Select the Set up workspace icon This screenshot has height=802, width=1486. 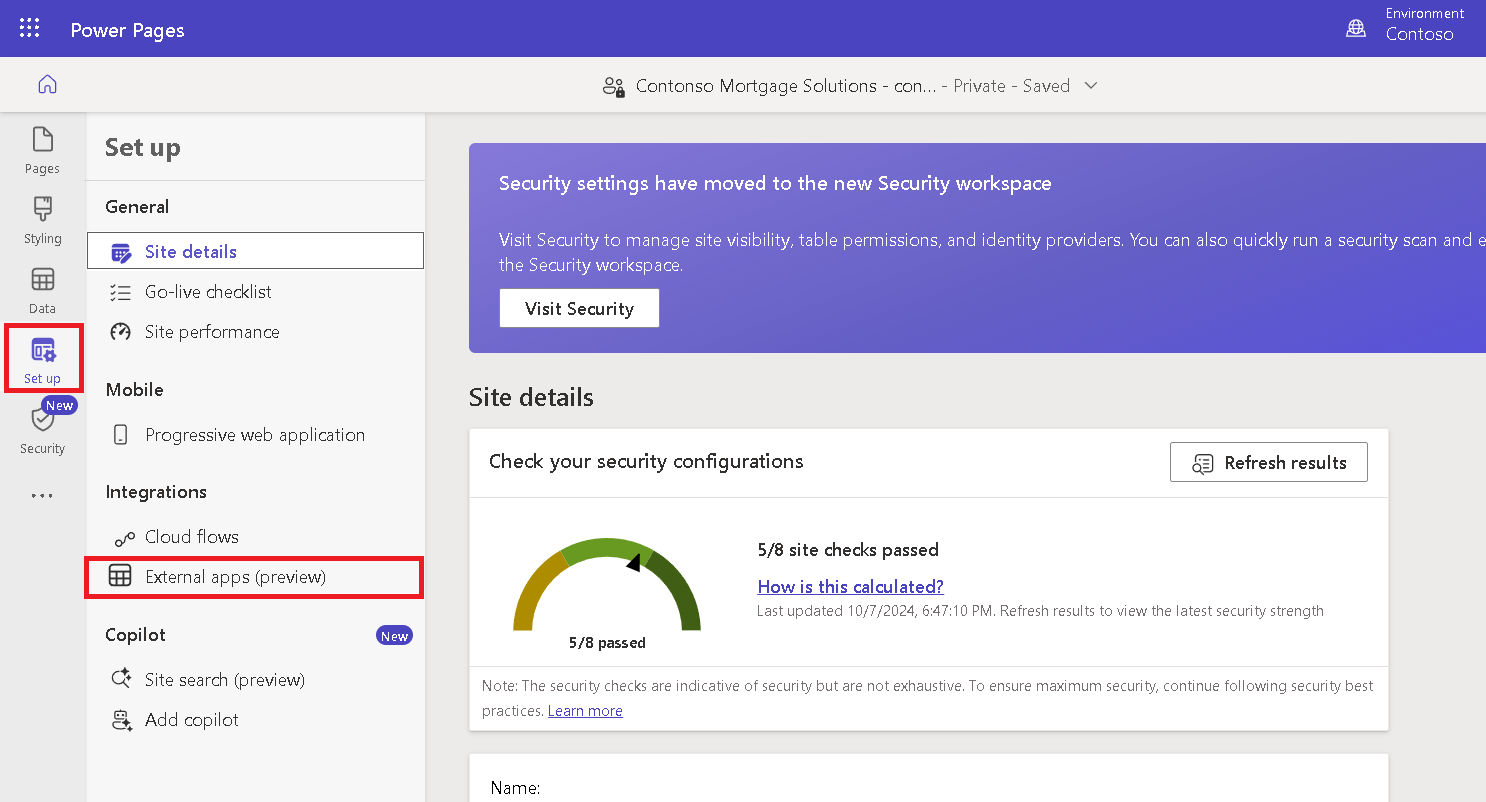(43, 360)
